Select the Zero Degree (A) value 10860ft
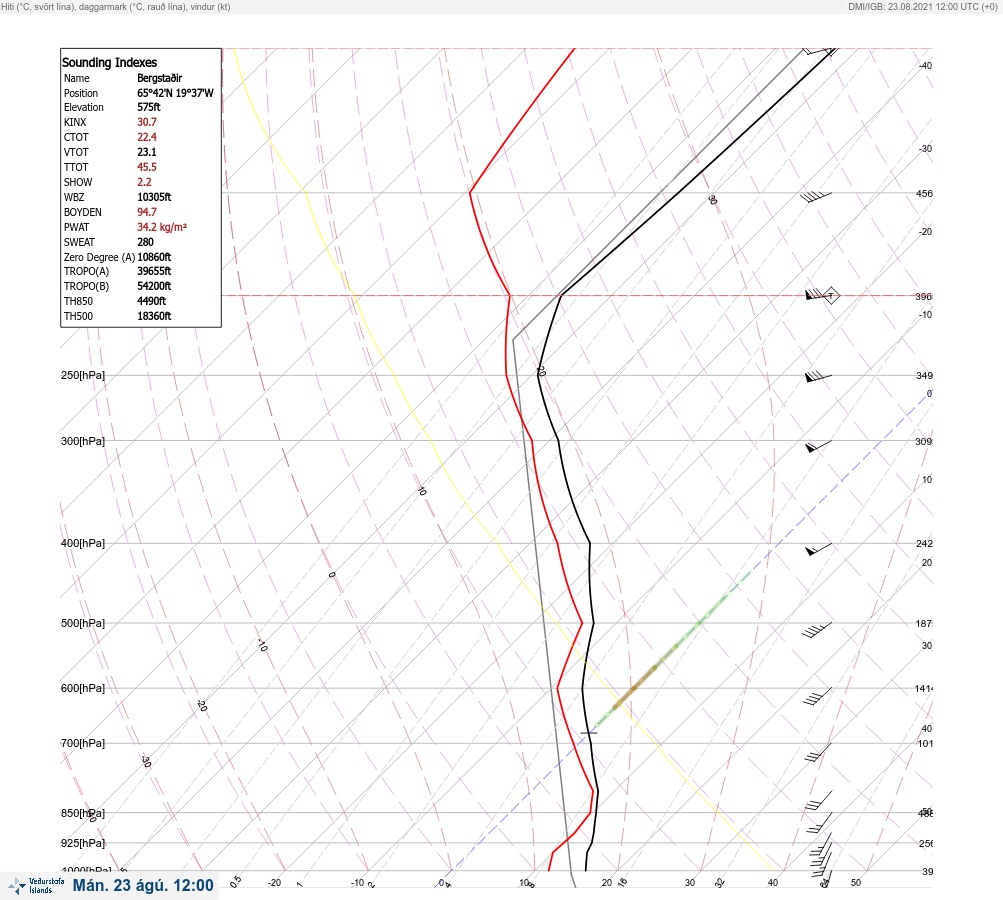1003x900 pixels. (154, 257)
